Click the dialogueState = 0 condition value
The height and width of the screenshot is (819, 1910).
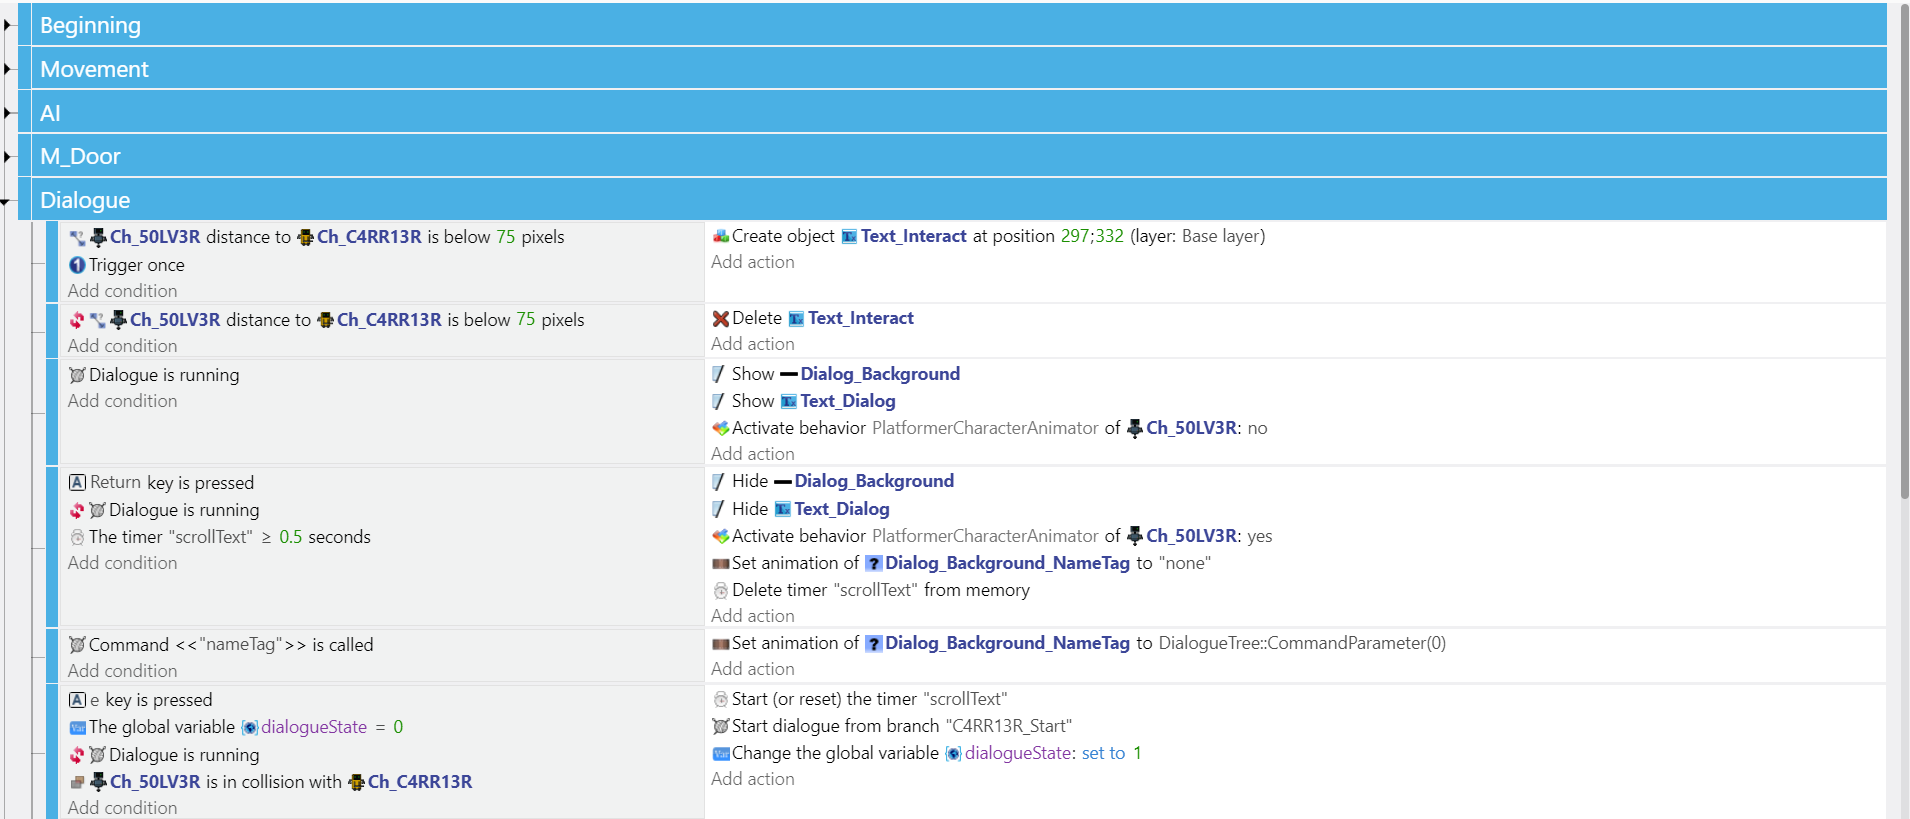click(397, 727)
